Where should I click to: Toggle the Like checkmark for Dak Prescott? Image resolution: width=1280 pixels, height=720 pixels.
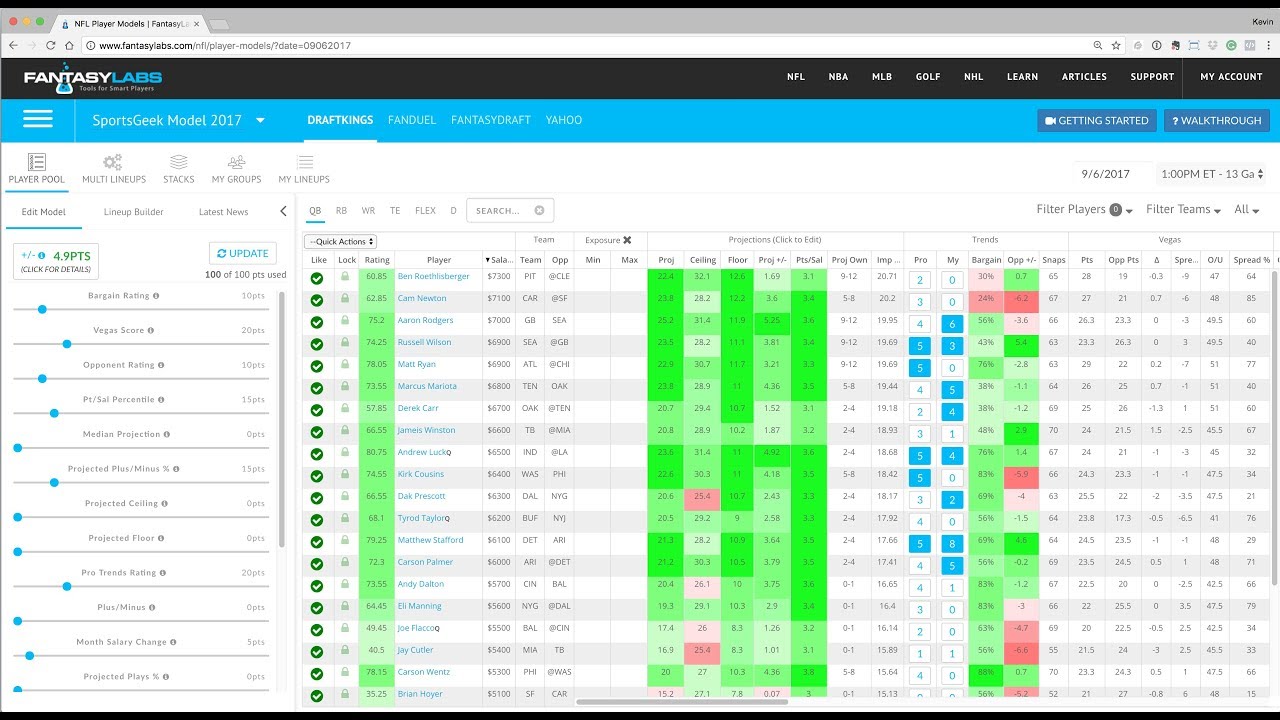(317, 497)
